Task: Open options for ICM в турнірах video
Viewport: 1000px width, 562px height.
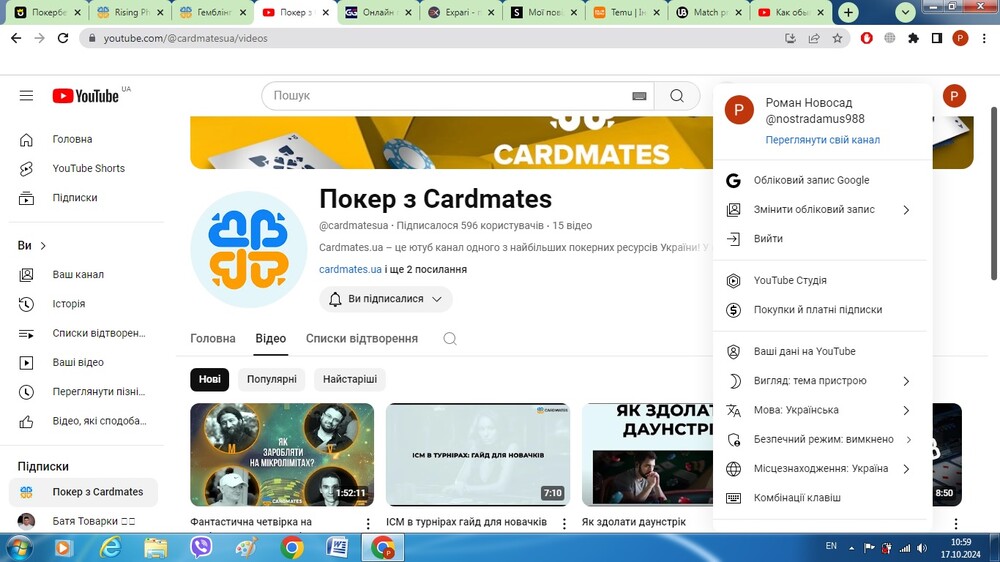Action: 564,524
